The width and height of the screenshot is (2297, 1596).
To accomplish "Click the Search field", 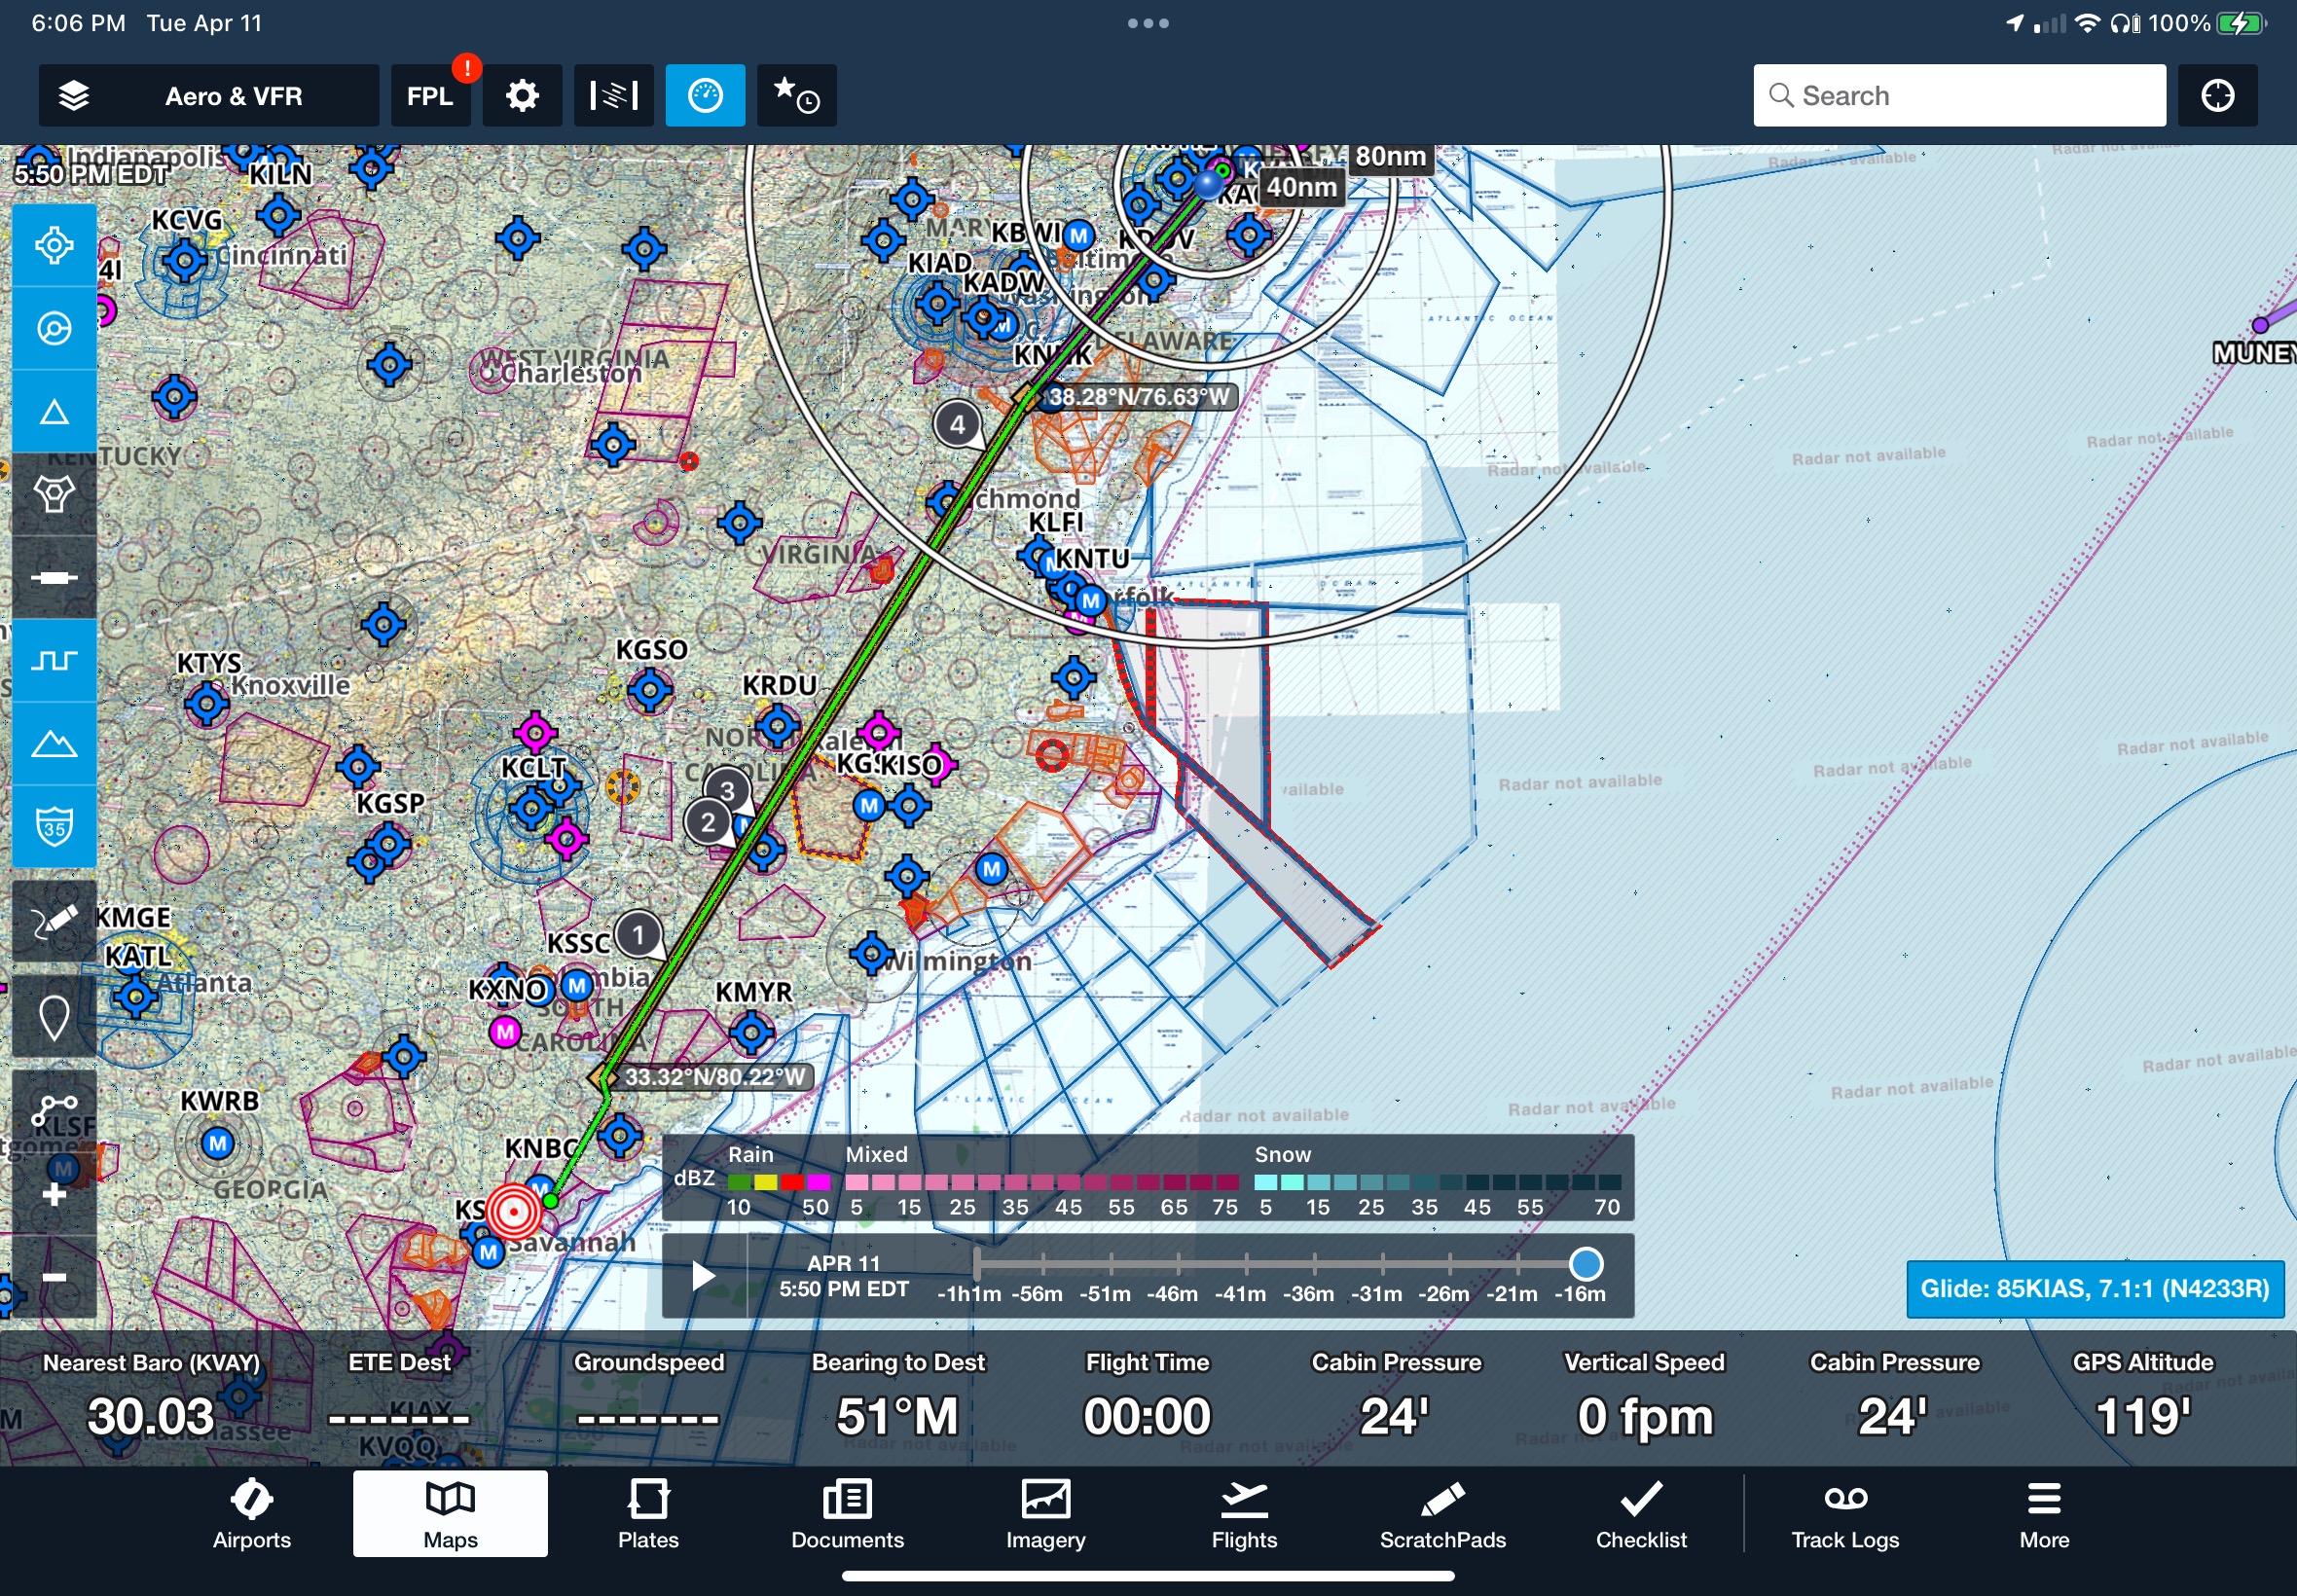I will [x=1958, y=96].
